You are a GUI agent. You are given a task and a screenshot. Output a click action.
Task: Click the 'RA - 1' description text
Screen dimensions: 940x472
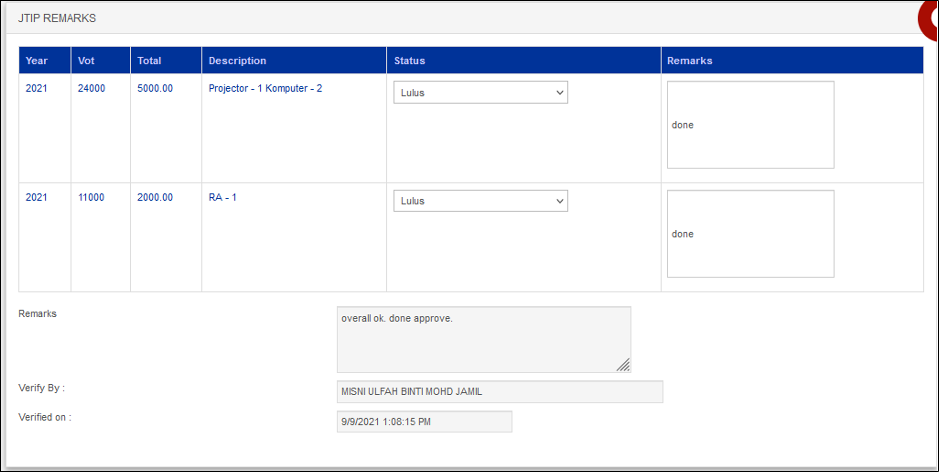[x=222, y=198]
